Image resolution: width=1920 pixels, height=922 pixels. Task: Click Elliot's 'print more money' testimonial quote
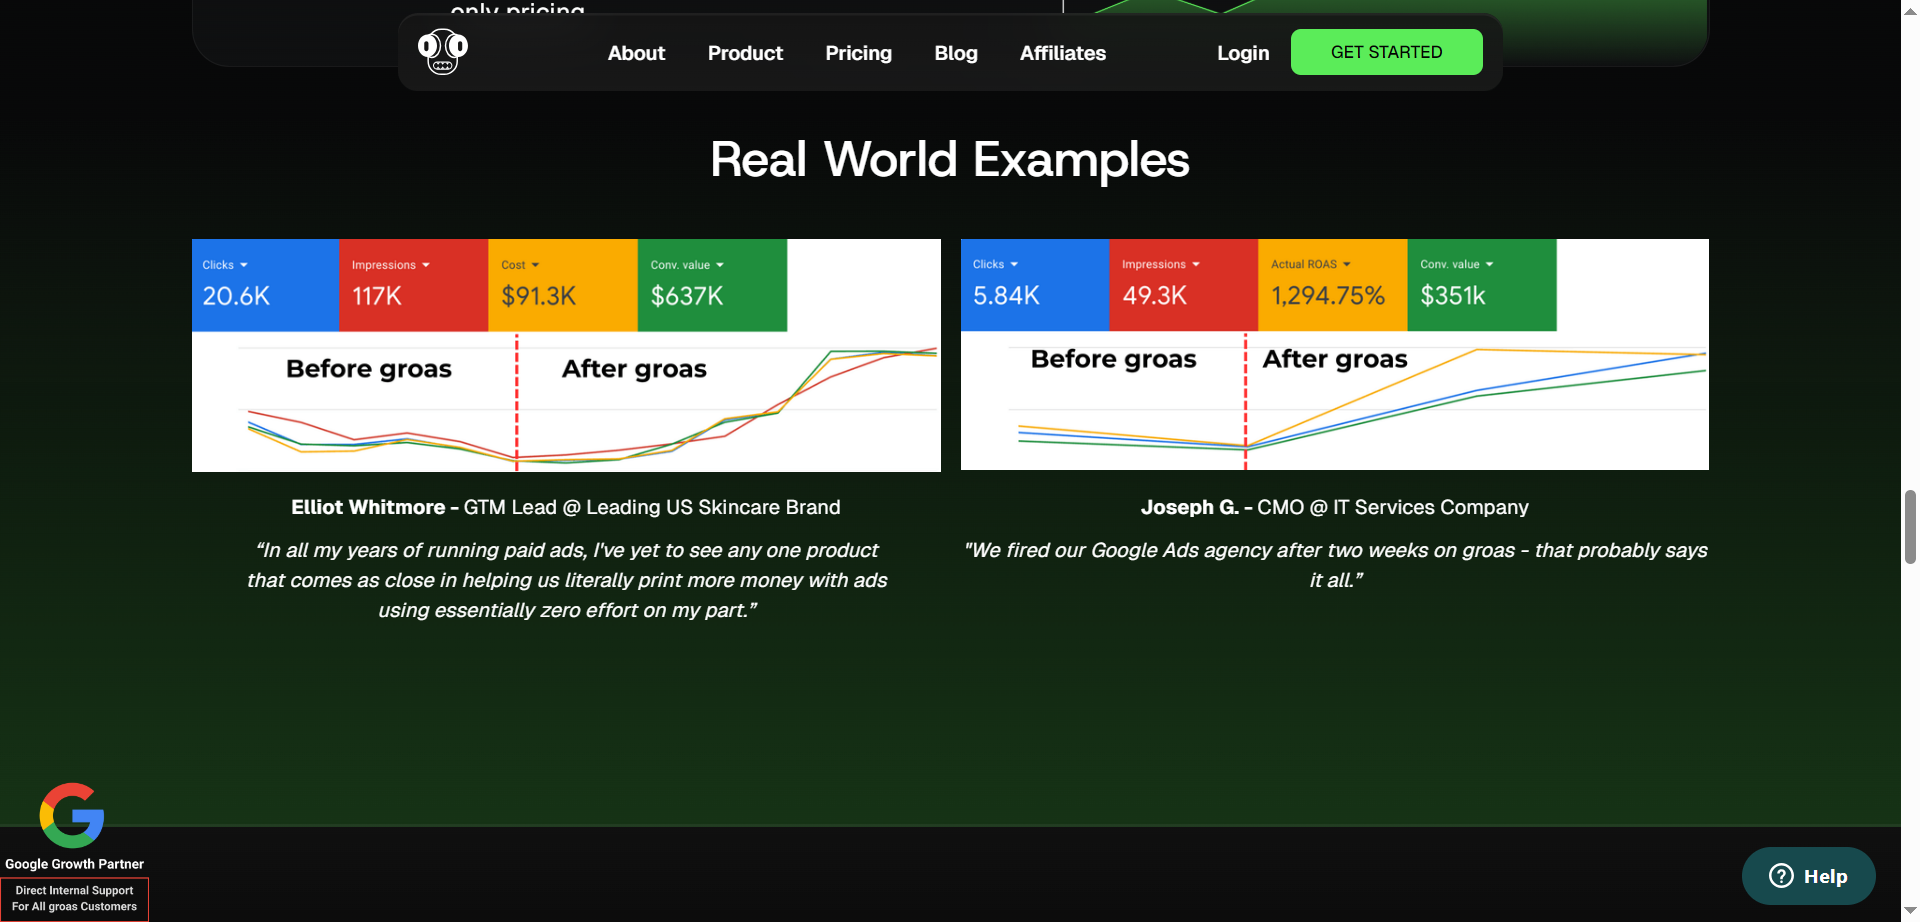pos(567,580)
